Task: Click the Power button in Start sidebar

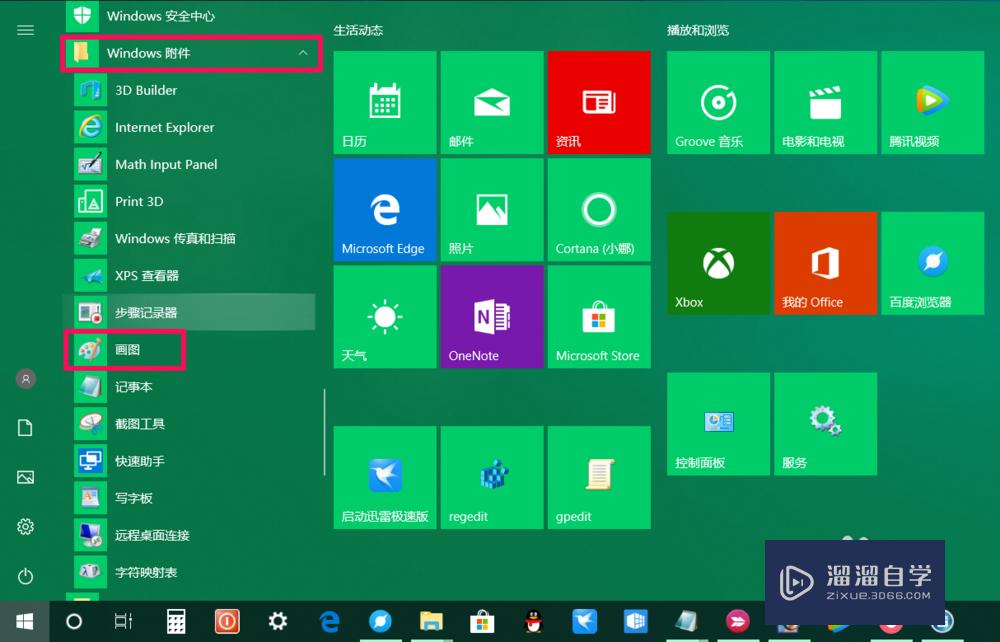Action: point(26,576)
